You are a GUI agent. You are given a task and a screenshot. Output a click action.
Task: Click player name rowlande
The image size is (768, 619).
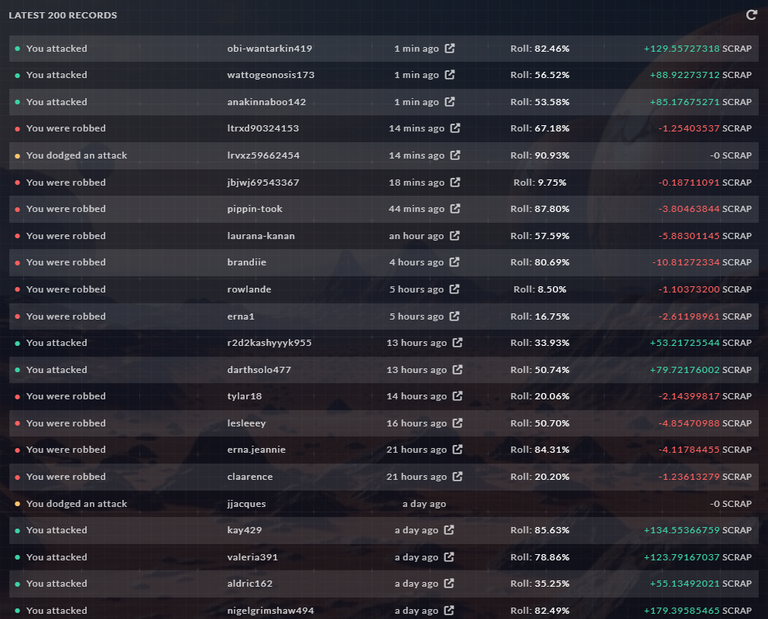pyautogui.click(x=249, y=289)
